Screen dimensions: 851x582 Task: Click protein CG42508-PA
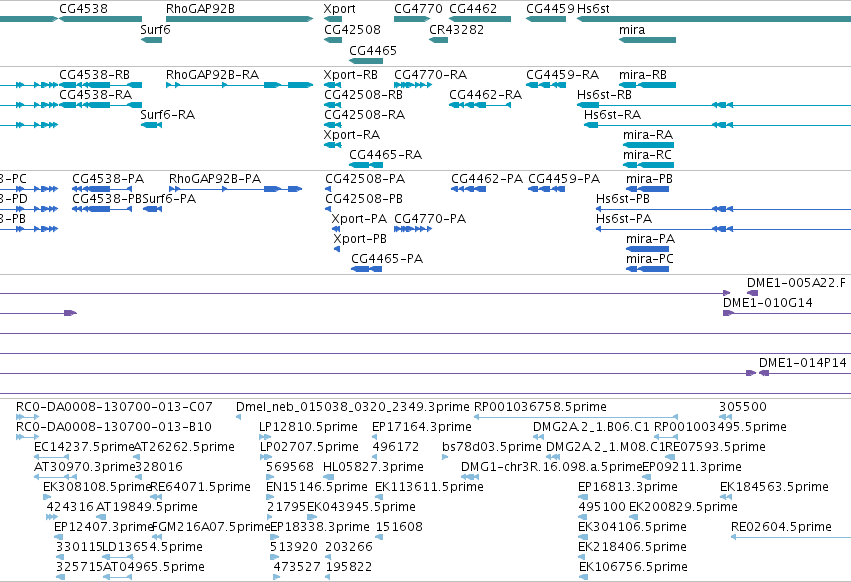(x=365, y=179)
